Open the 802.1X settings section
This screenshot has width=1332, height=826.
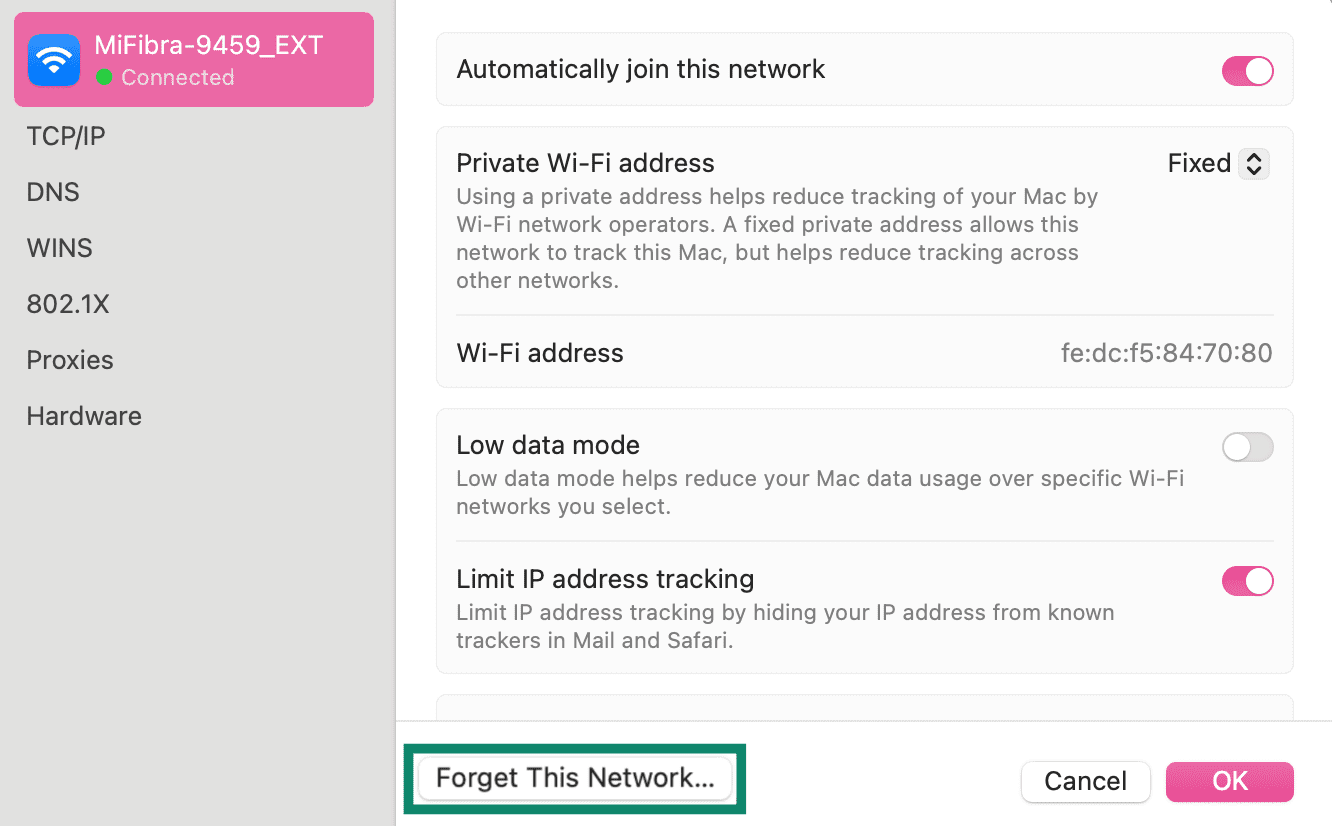coord(68,303)
